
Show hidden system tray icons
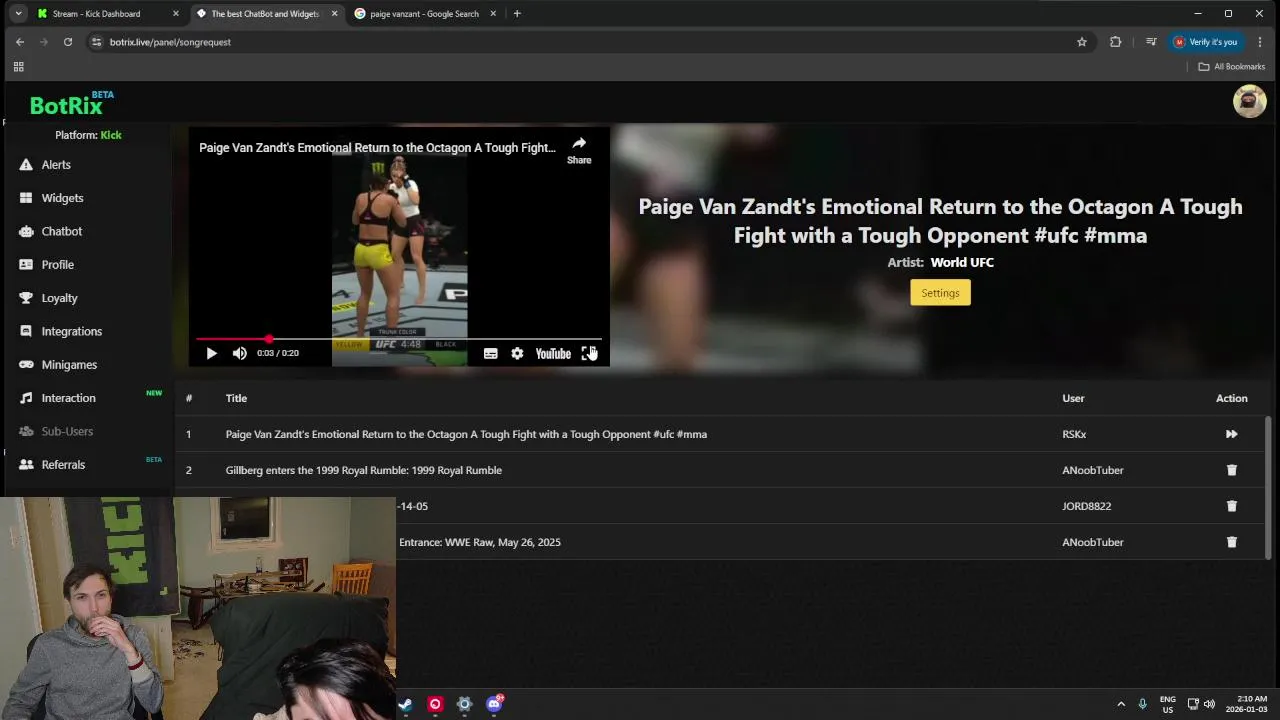[1121, 704]
